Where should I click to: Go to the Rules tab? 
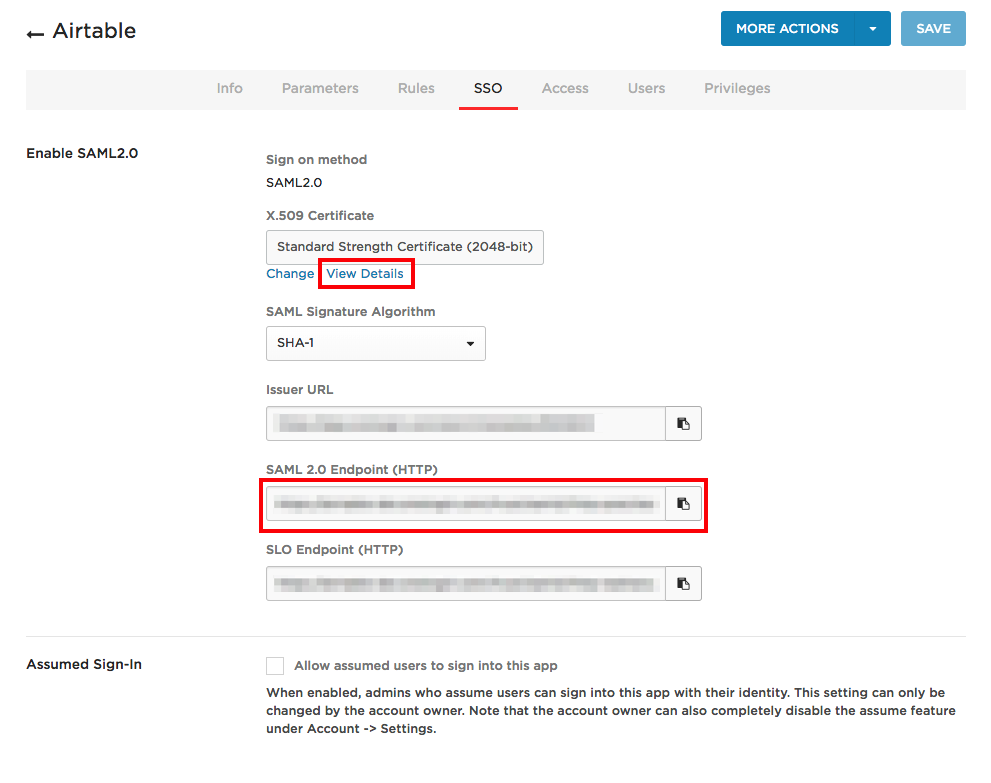coord(416,88)
